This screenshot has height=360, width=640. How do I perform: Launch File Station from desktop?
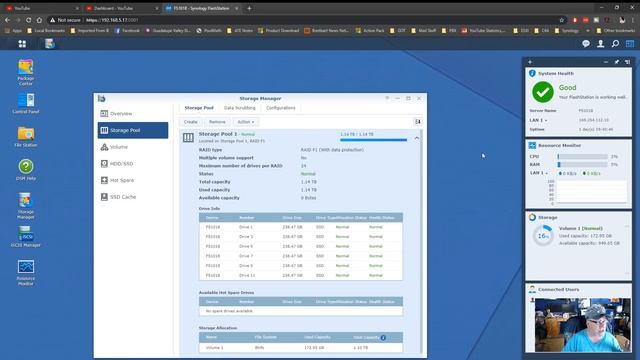click(26, 137)
